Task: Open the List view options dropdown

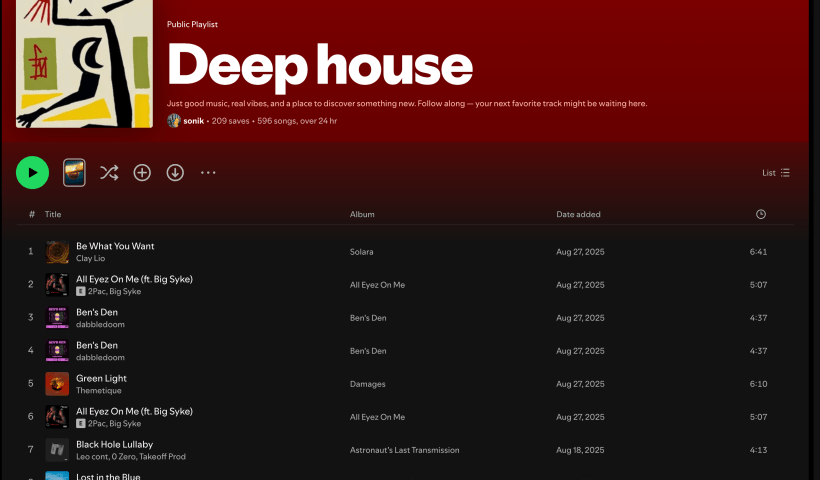Action: (776, 173)
